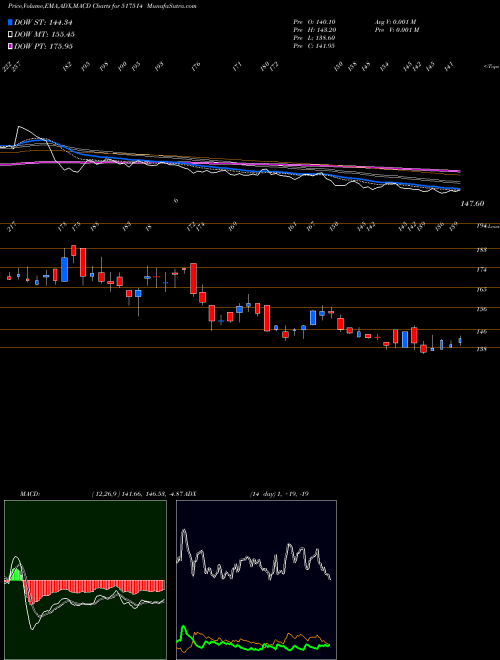Open the ADX indicator chart panel
The height and width of the screenshot is (660, 500).
point(256,580)
